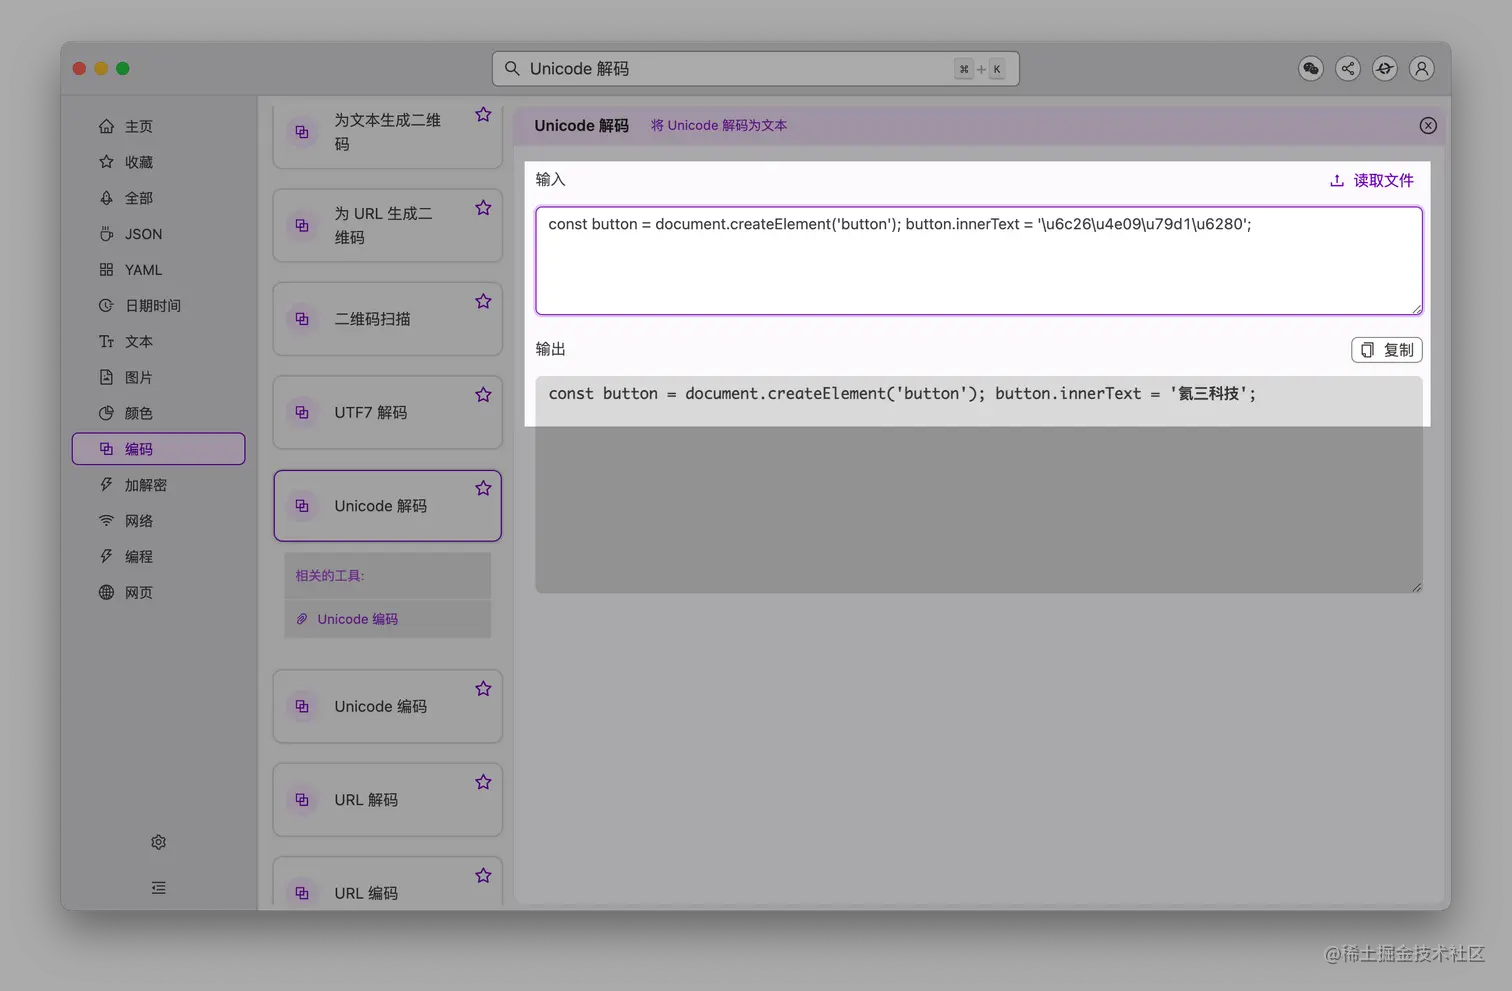The height and width of the screenshot is (991, 1512).
Task: Click the WeChat icon in top bar
Action: pos(1311,68)
